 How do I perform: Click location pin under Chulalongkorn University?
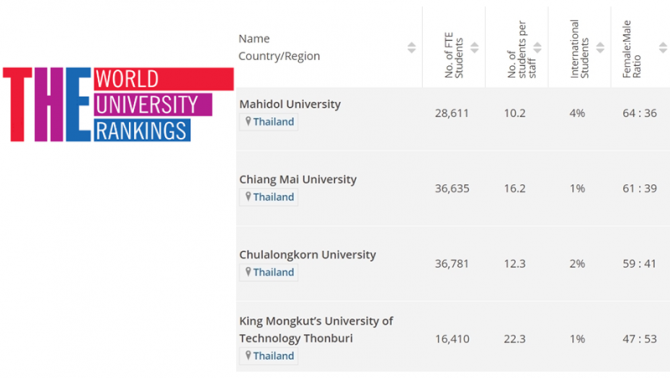click(x=248, y=272)
